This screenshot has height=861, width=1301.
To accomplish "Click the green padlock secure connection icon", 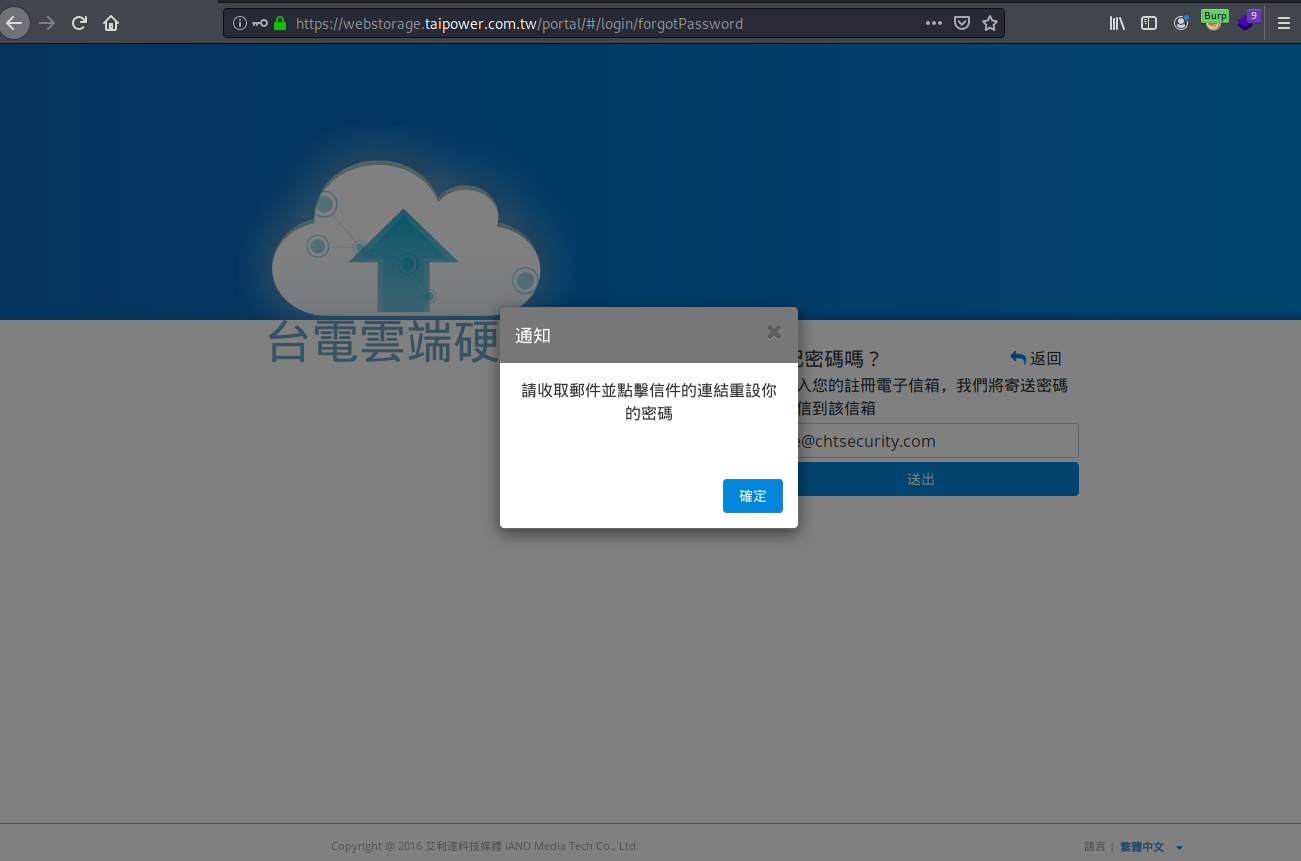I will click(280, 23).
